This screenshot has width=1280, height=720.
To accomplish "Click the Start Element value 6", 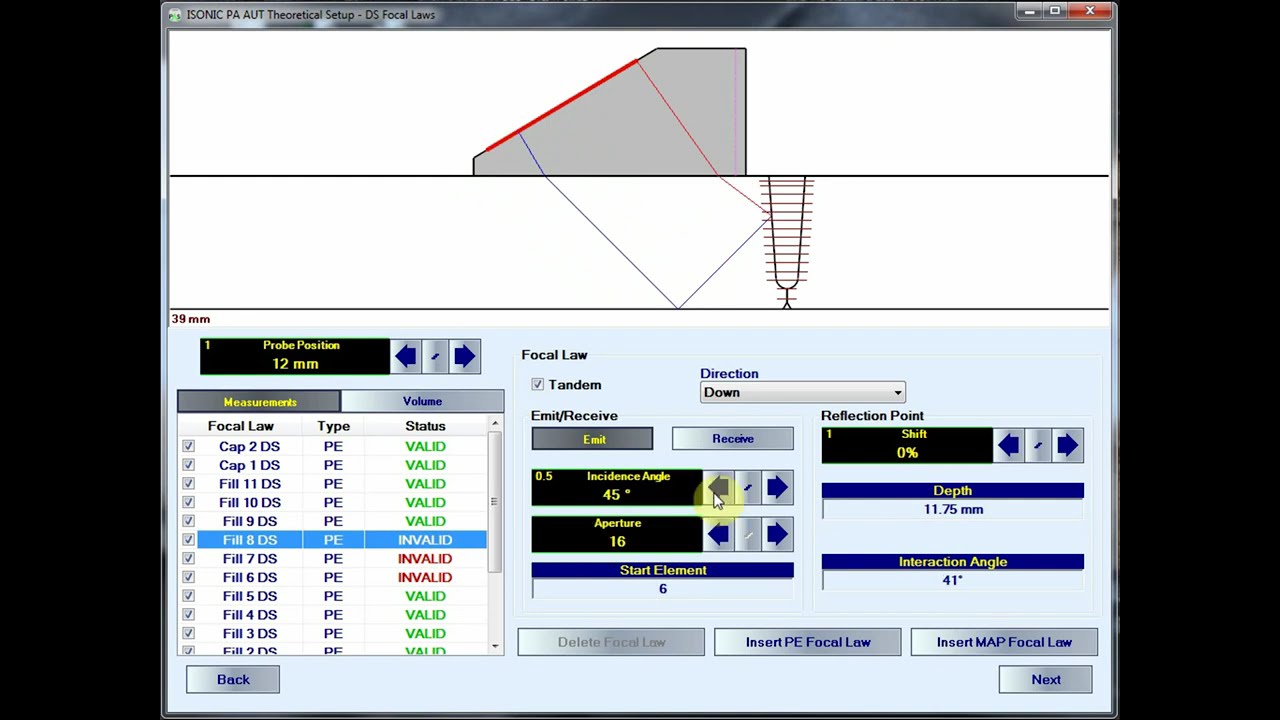I will (662, 589).
